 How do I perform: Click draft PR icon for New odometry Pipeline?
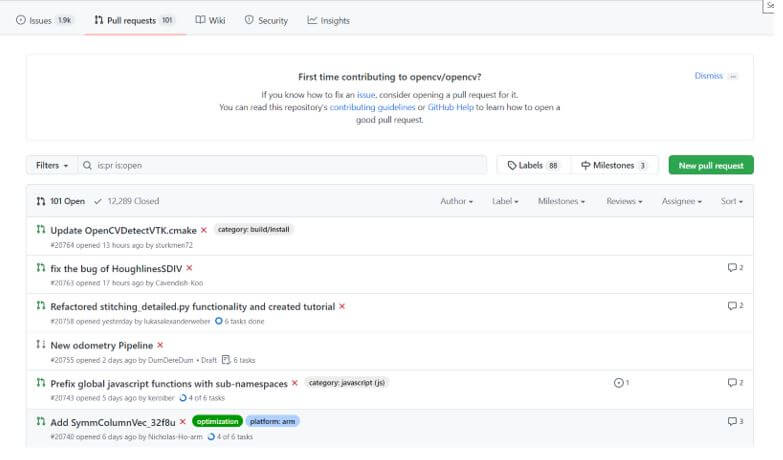pos(41,345)
